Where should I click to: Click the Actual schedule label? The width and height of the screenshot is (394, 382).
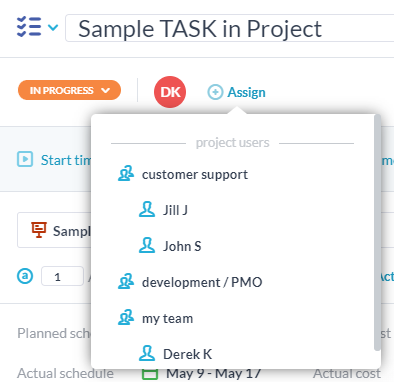coord(65,373)
